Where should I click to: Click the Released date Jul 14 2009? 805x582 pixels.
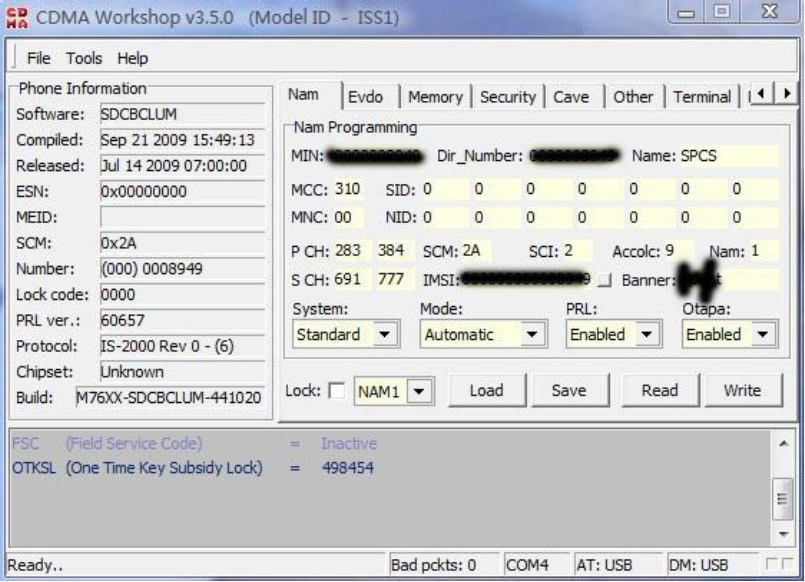[x=182, y=166]
